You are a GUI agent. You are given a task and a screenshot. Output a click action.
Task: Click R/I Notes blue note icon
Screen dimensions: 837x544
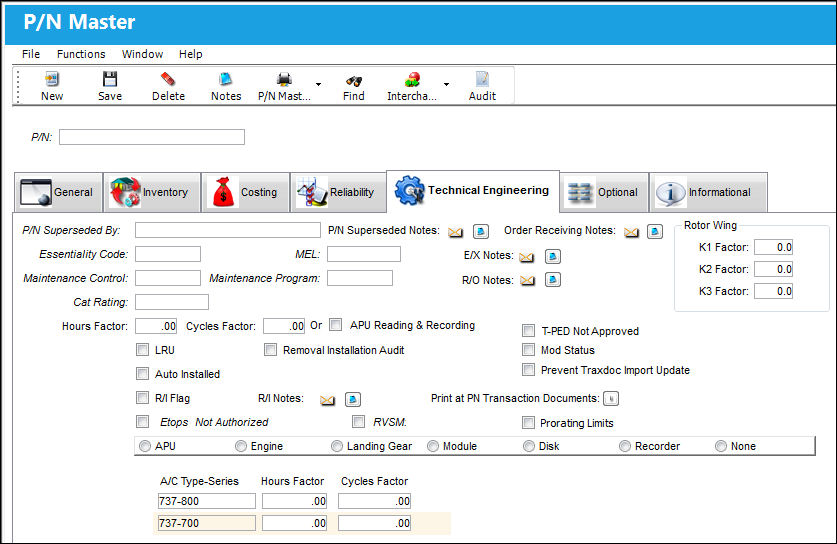(353, 399)
